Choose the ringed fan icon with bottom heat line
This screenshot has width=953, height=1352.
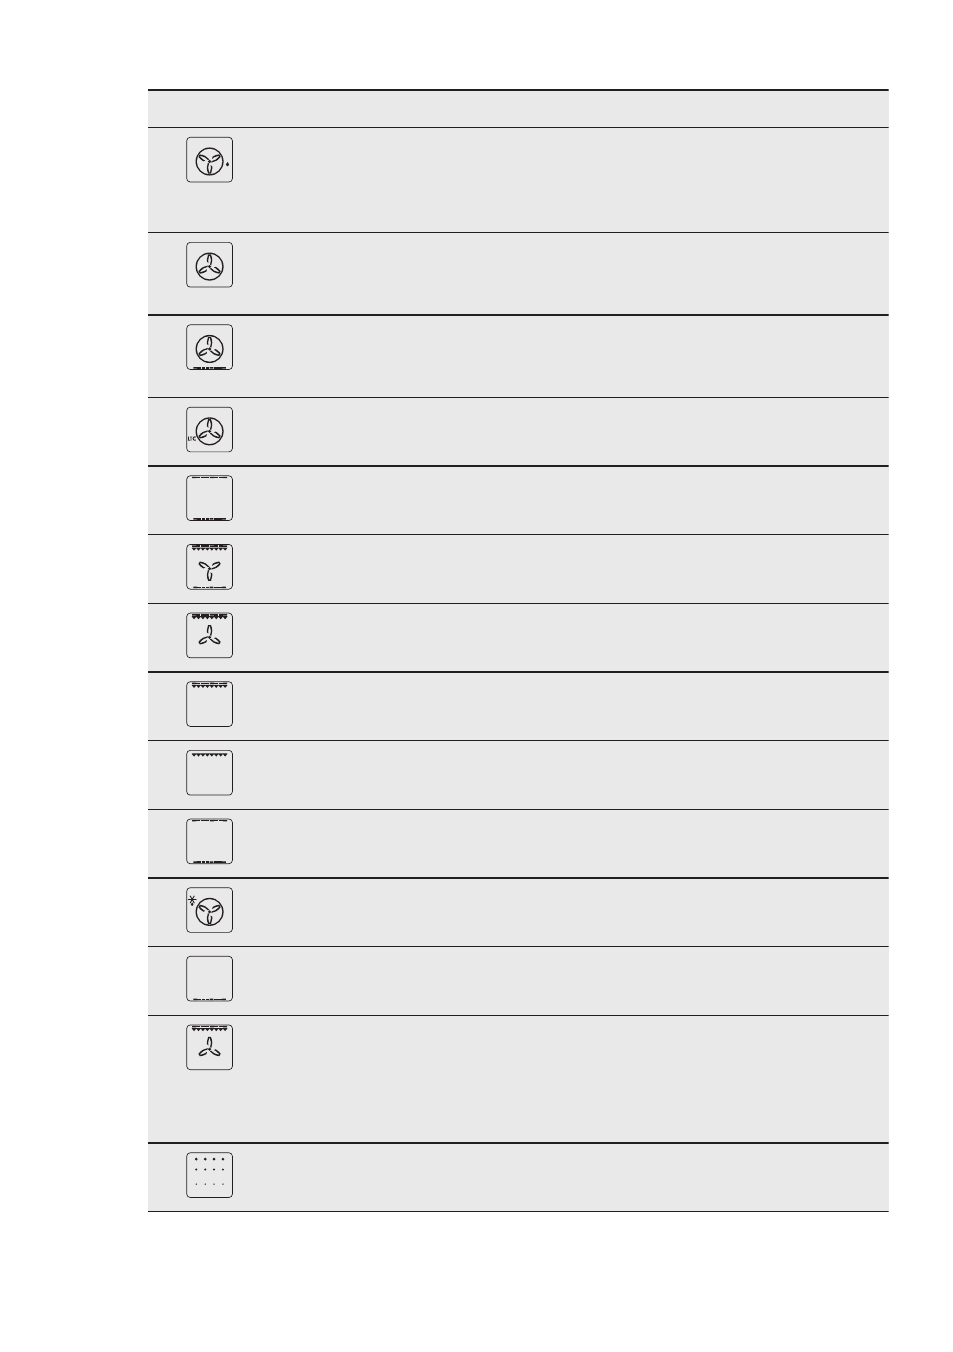click(209, 347)
